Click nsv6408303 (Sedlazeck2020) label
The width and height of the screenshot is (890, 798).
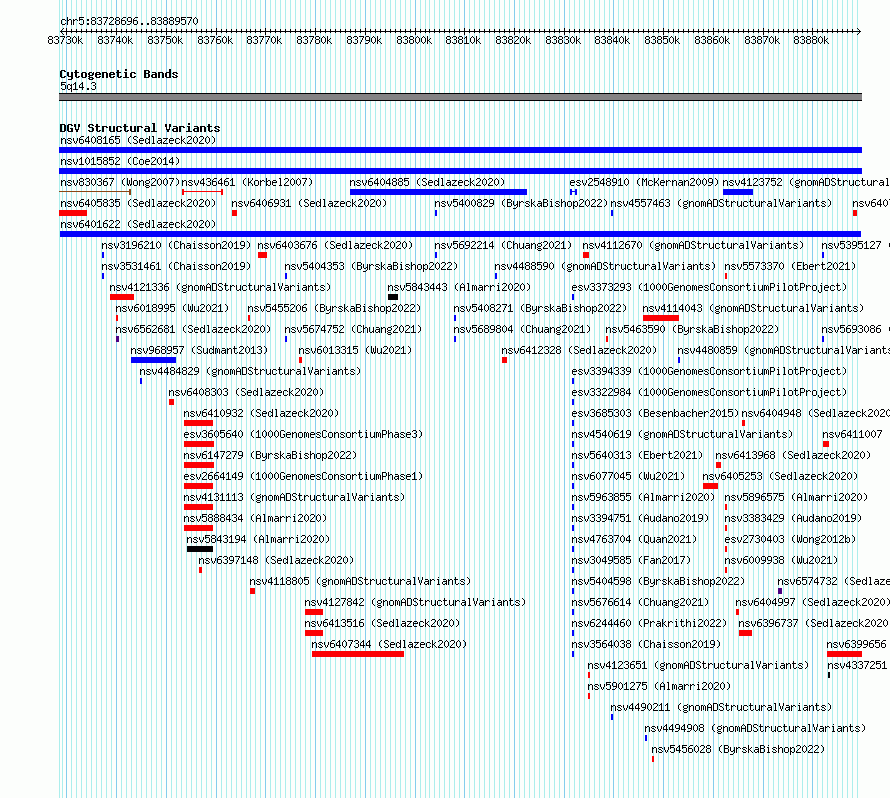[246, 392]
